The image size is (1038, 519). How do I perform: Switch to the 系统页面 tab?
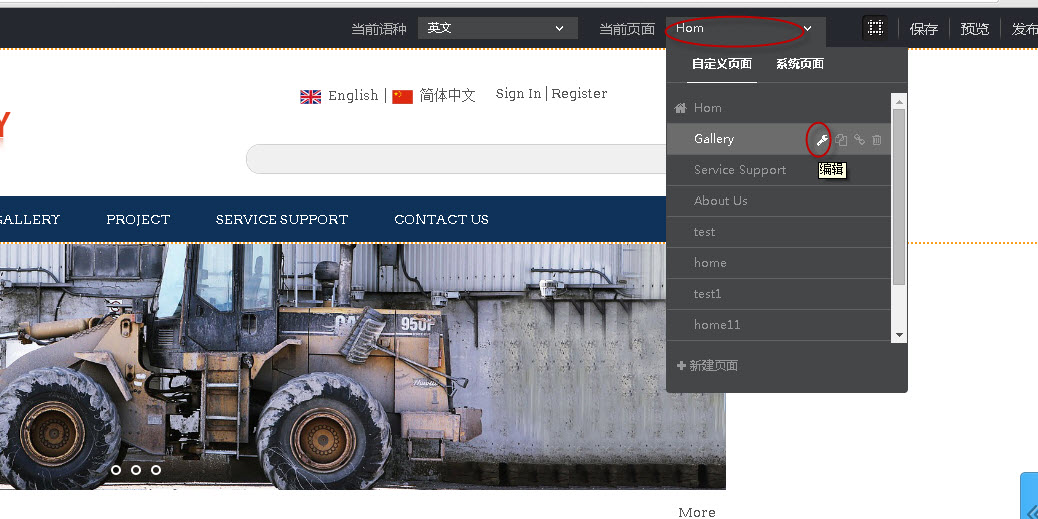click(799, 64)
